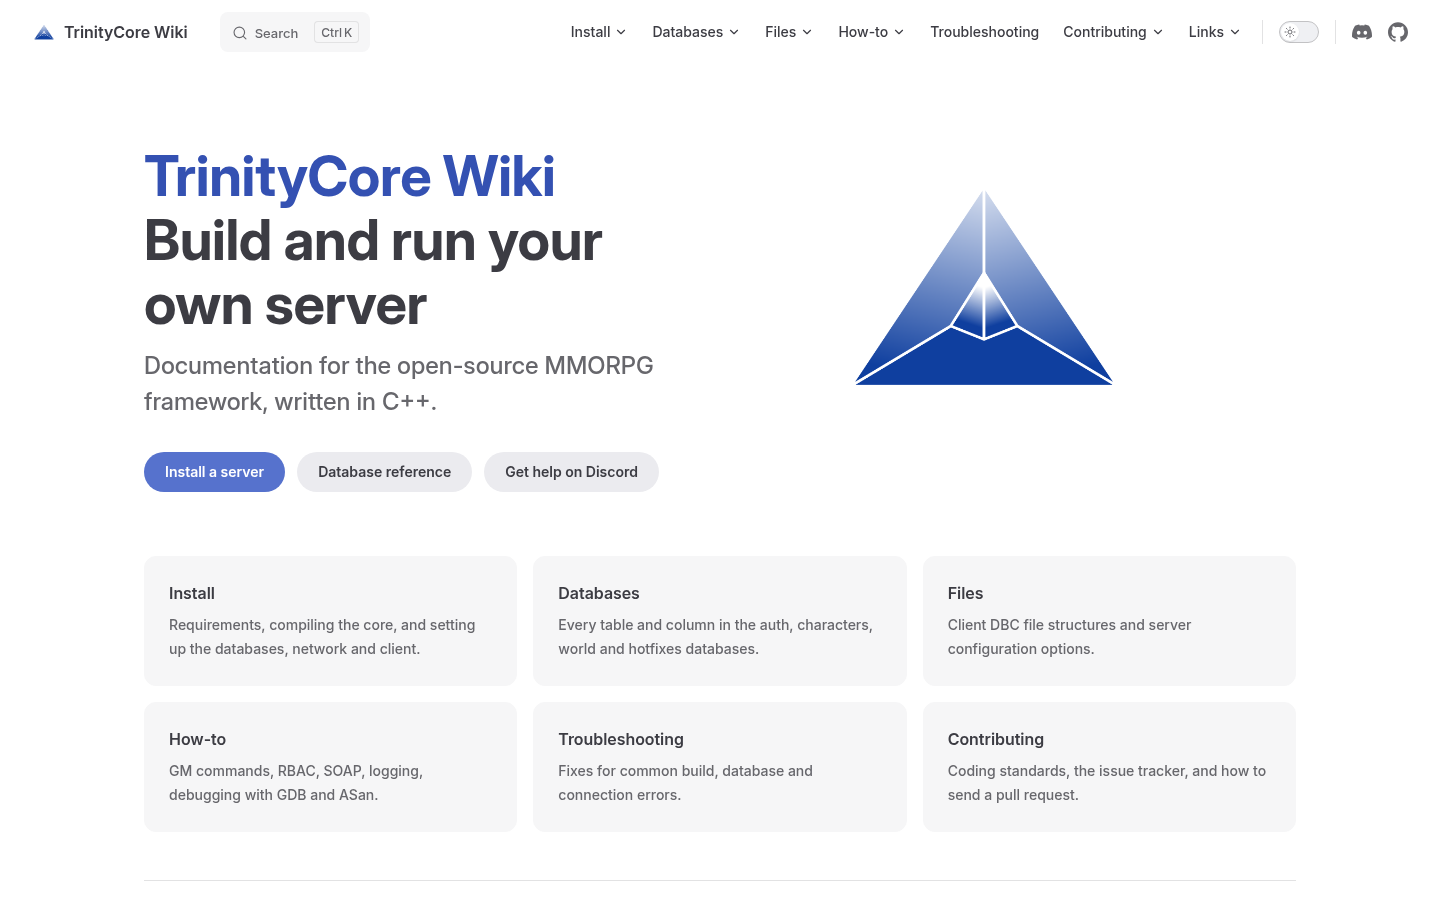Expand the How-to nav dropdown

pos(871,32)
